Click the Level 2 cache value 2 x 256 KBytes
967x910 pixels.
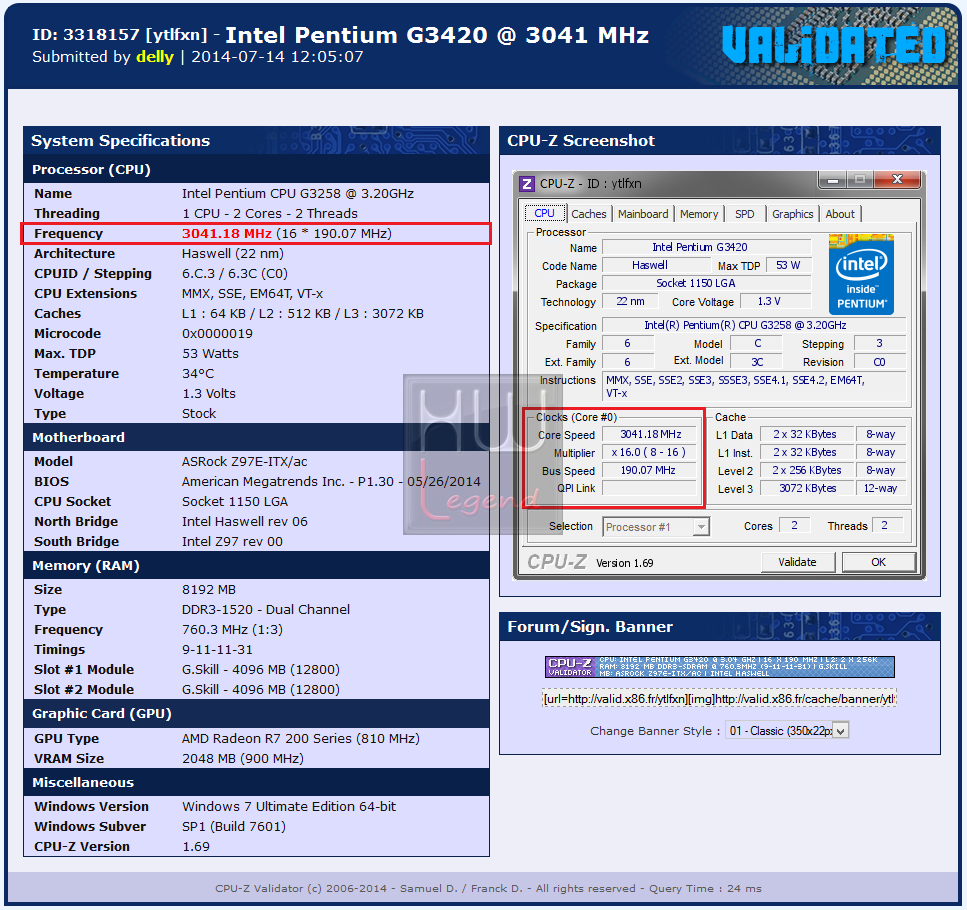coord(807,470)
